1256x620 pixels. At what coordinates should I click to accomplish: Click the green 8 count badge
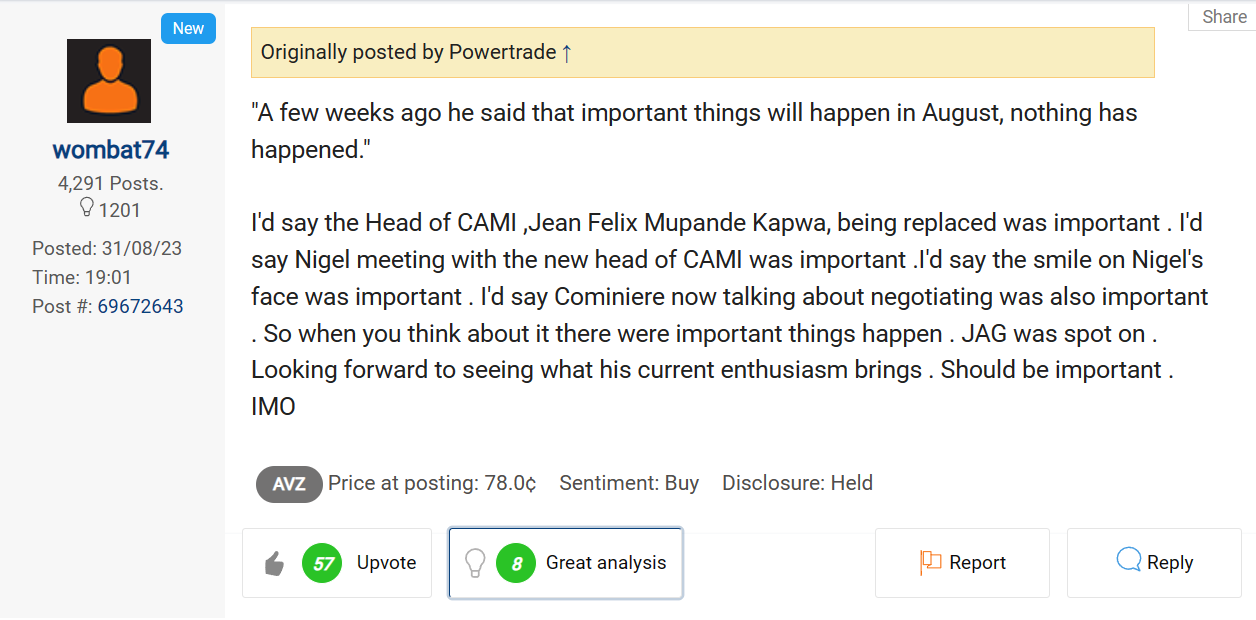pos(516,563)
